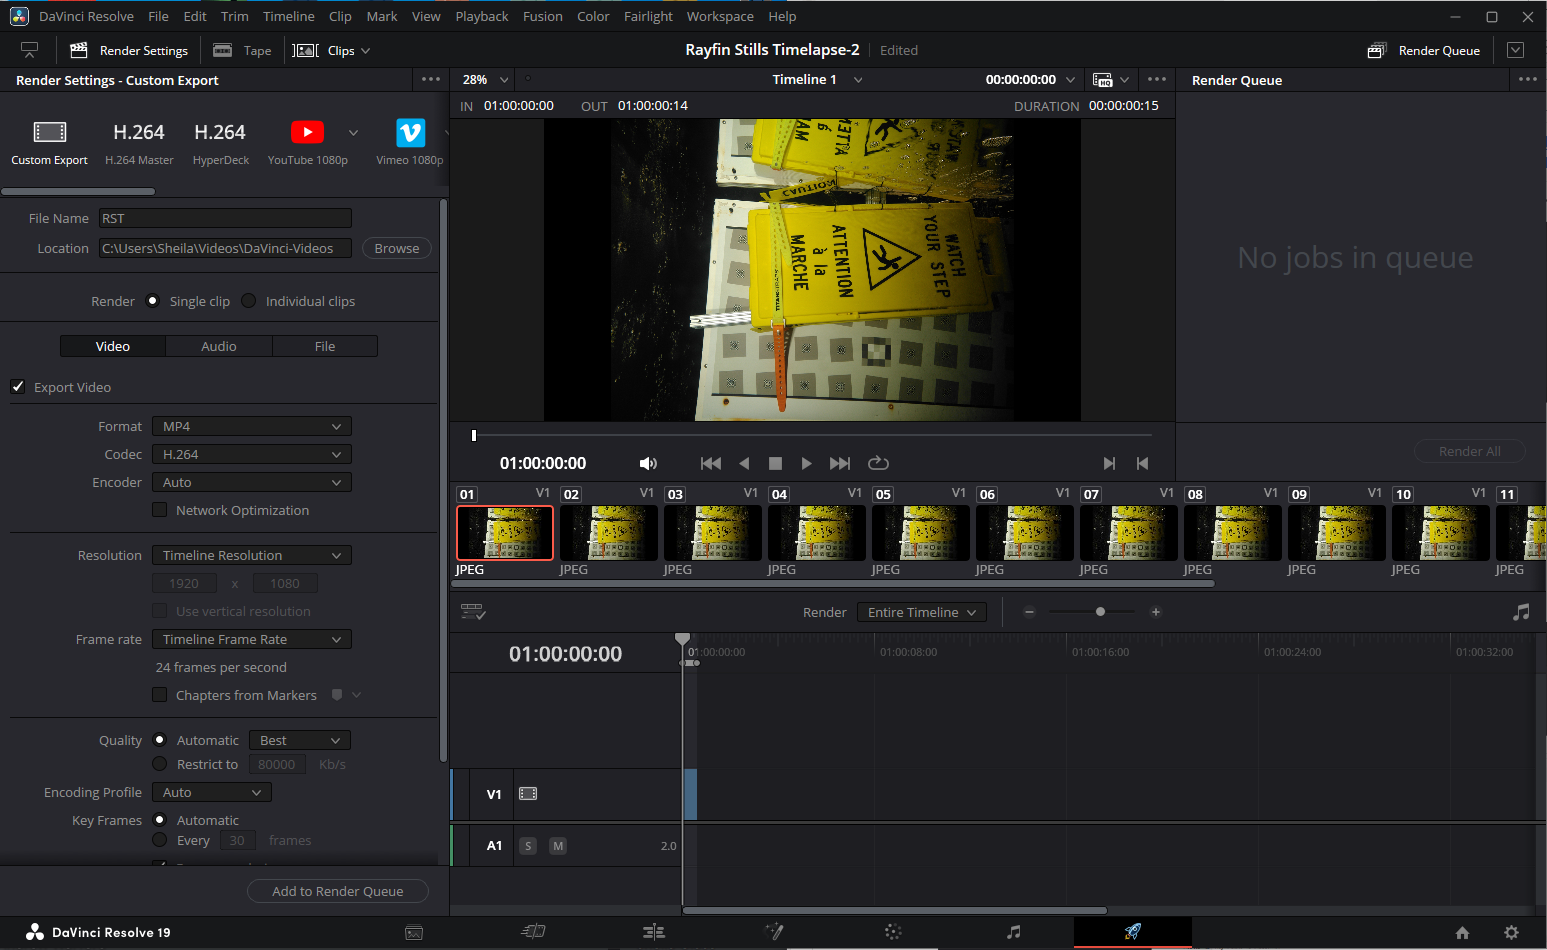Image resolution: width=1547 pixels, height=950 pixels.
Task: Click Add to Render Queue button
Action: [x=337, y=891]
